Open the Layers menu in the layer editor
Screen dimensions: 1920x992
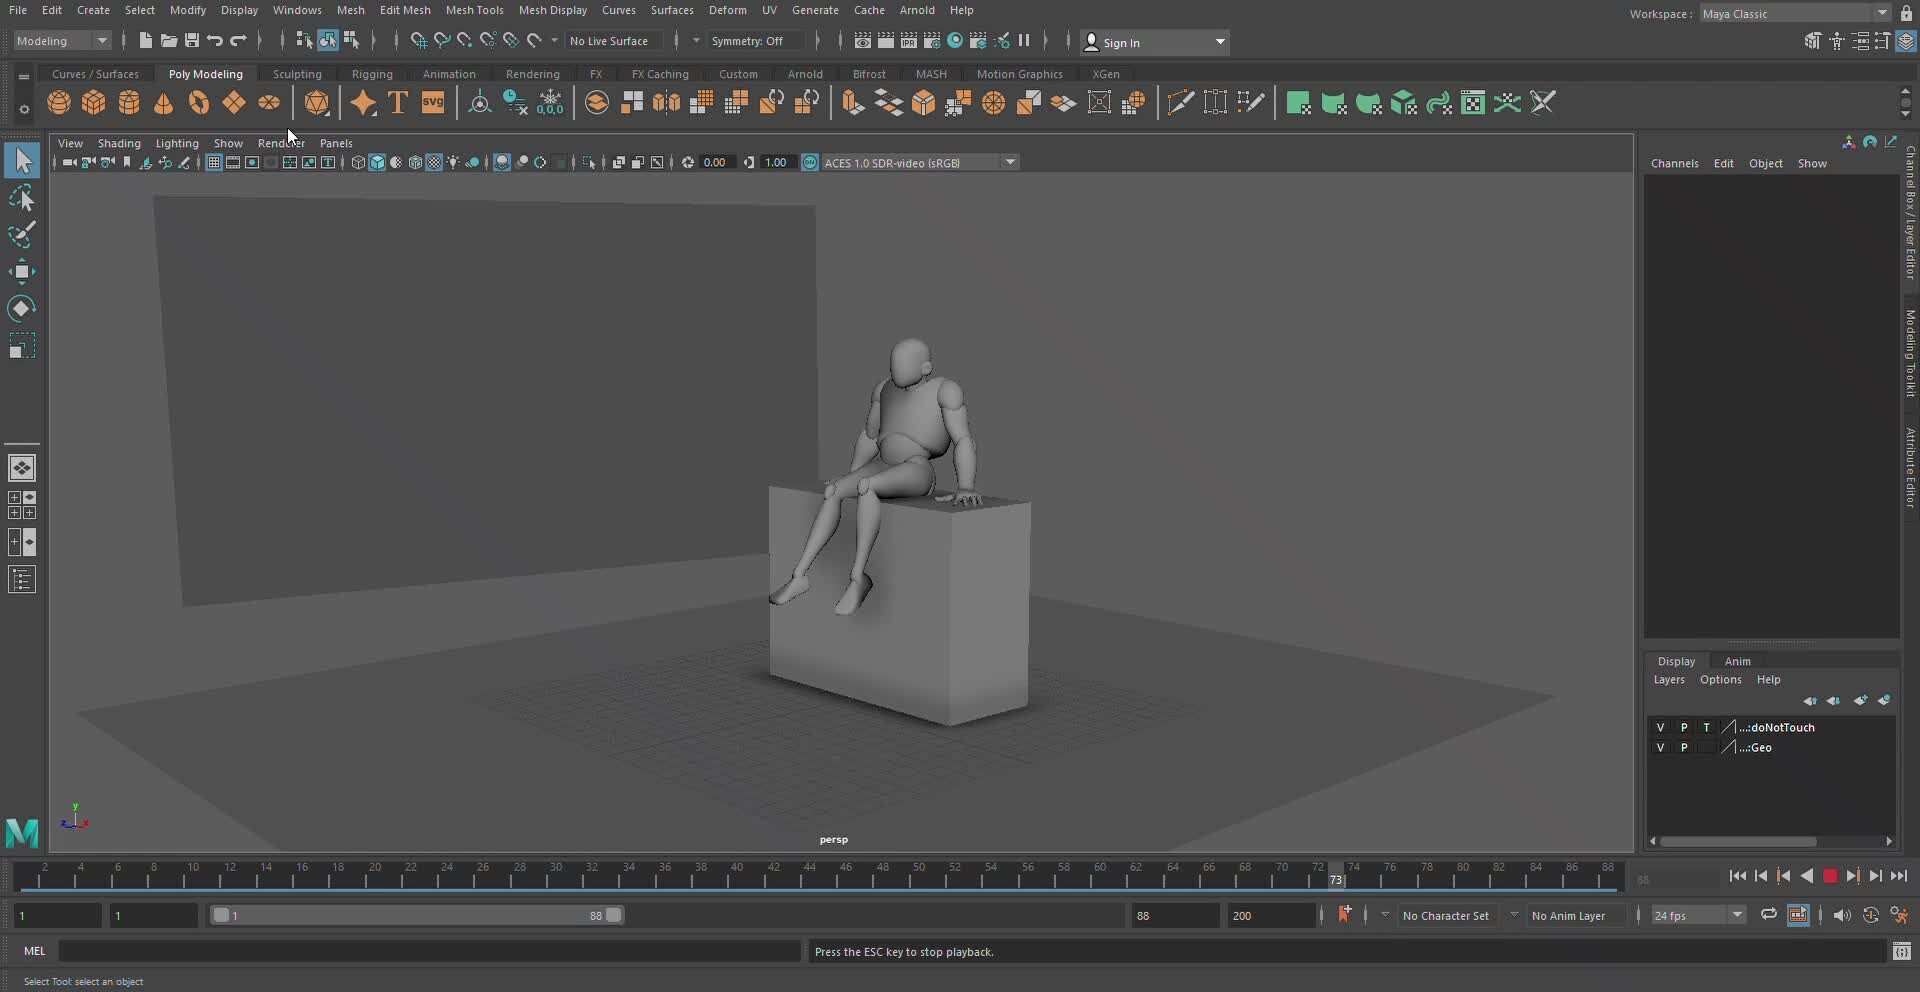pos(1669,679)
